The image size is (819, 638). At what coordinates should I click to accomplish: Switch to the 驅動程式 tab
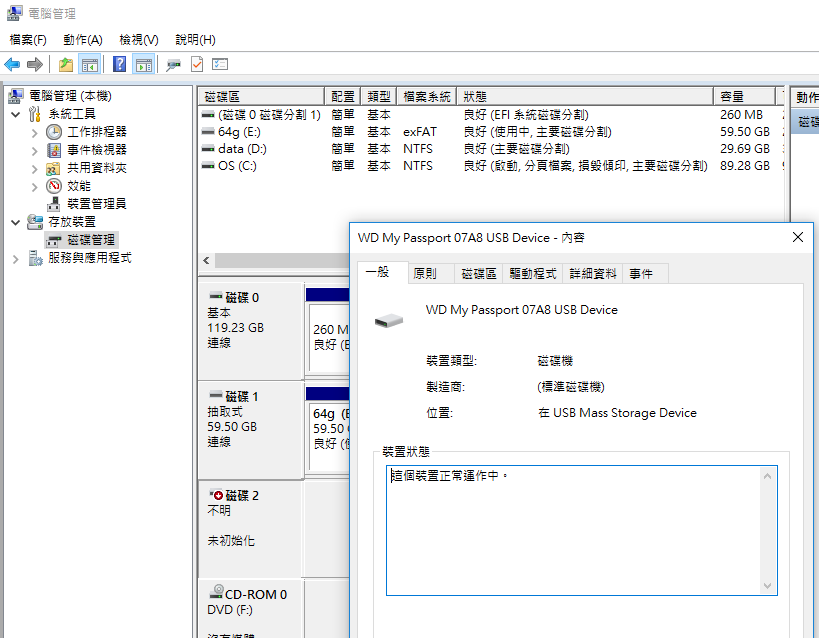click(x=533, y=274)
